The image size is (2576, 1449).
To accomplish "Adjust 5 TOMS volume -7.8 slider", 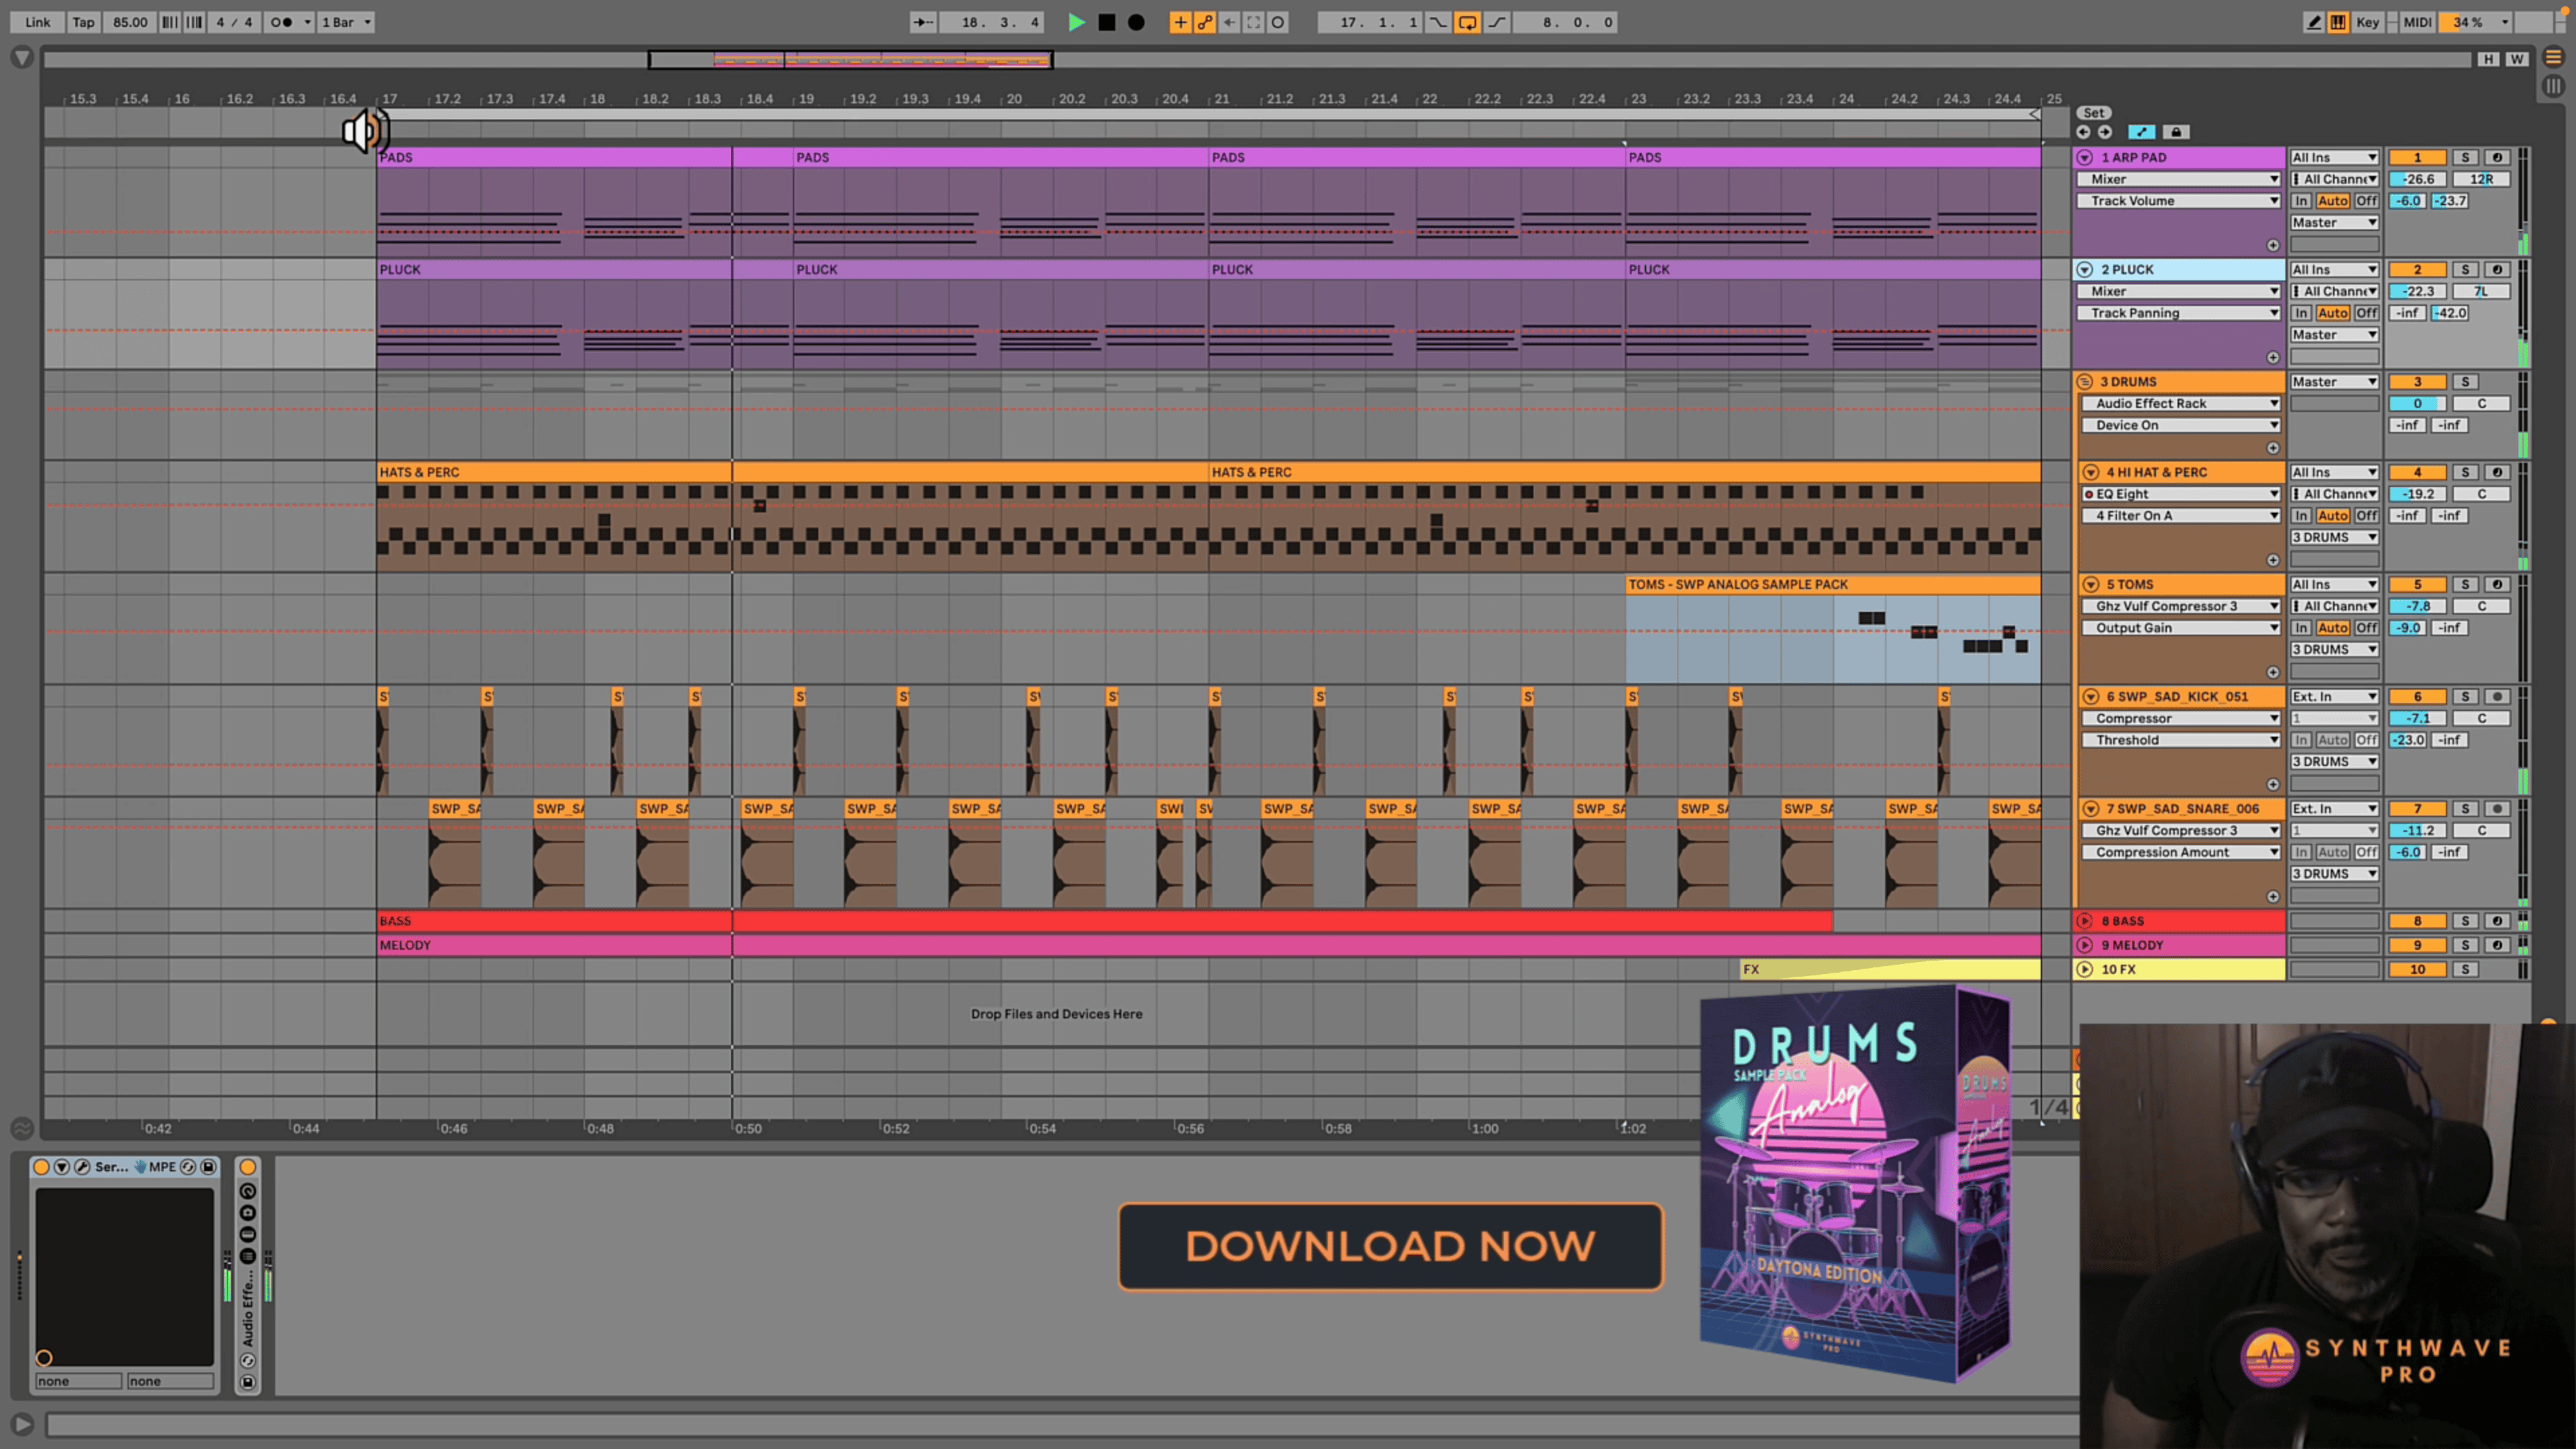I will (x=2417, y=607).
